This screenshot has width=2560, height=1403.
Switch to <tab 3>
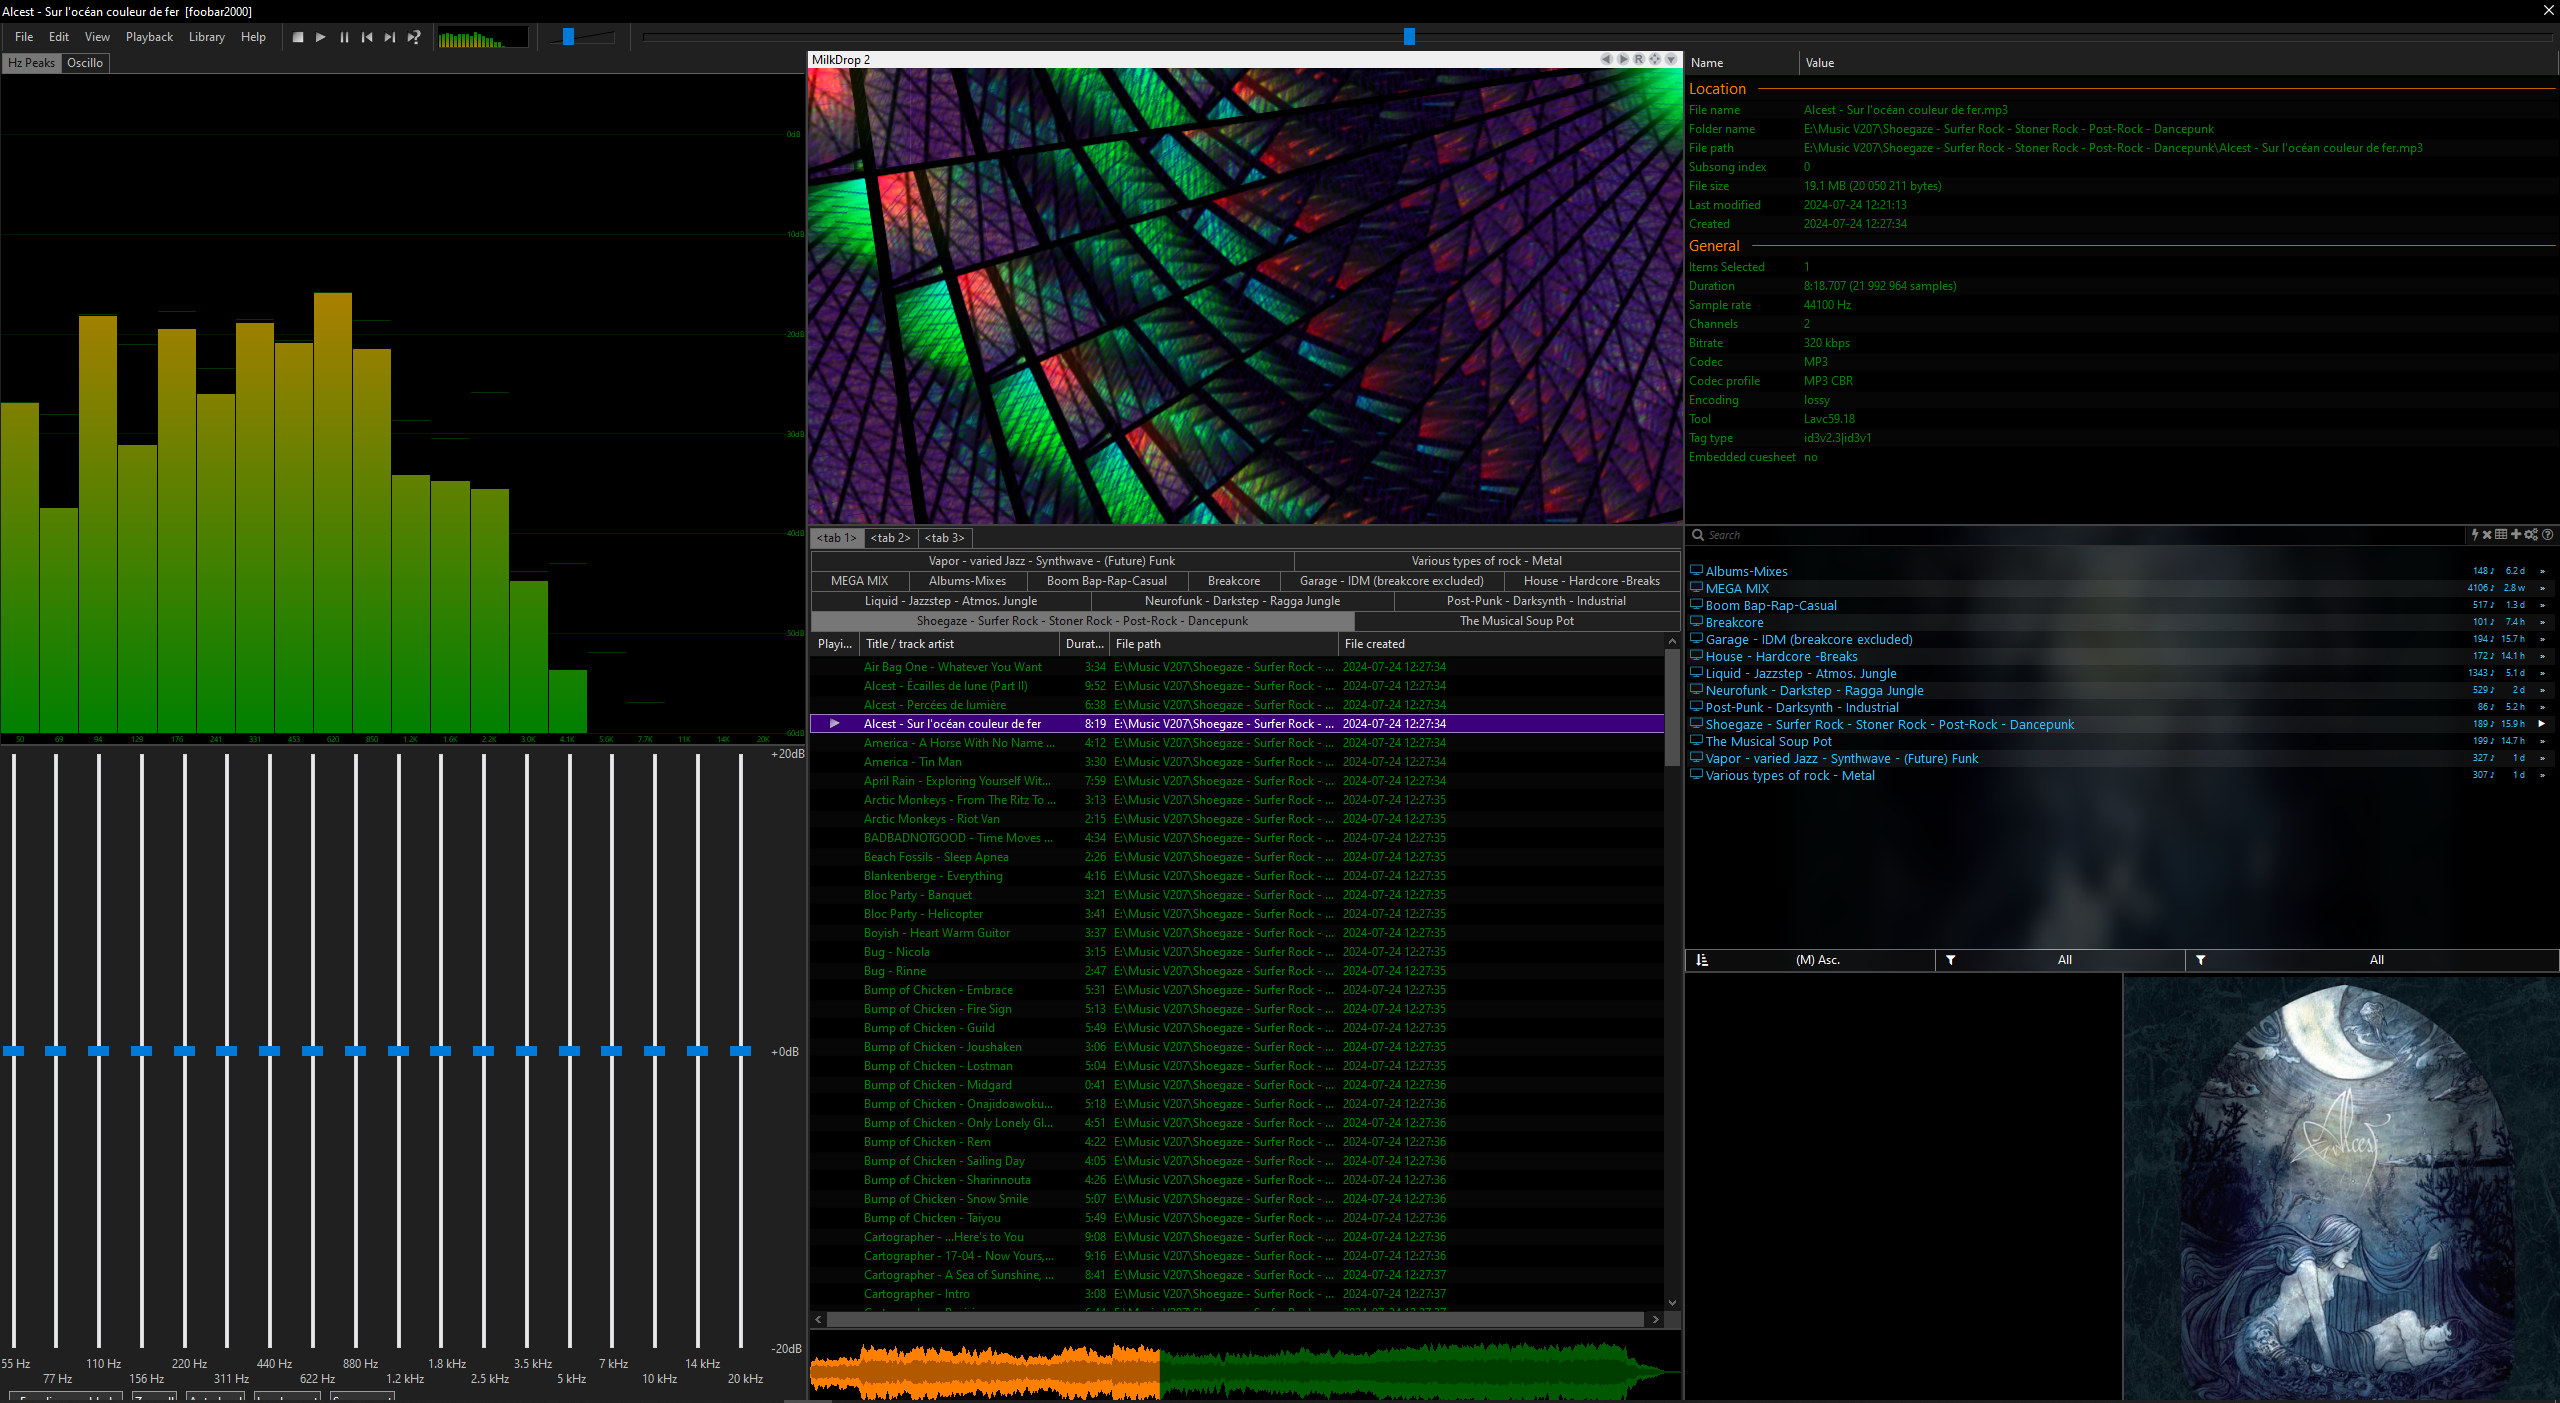[944, 538]
